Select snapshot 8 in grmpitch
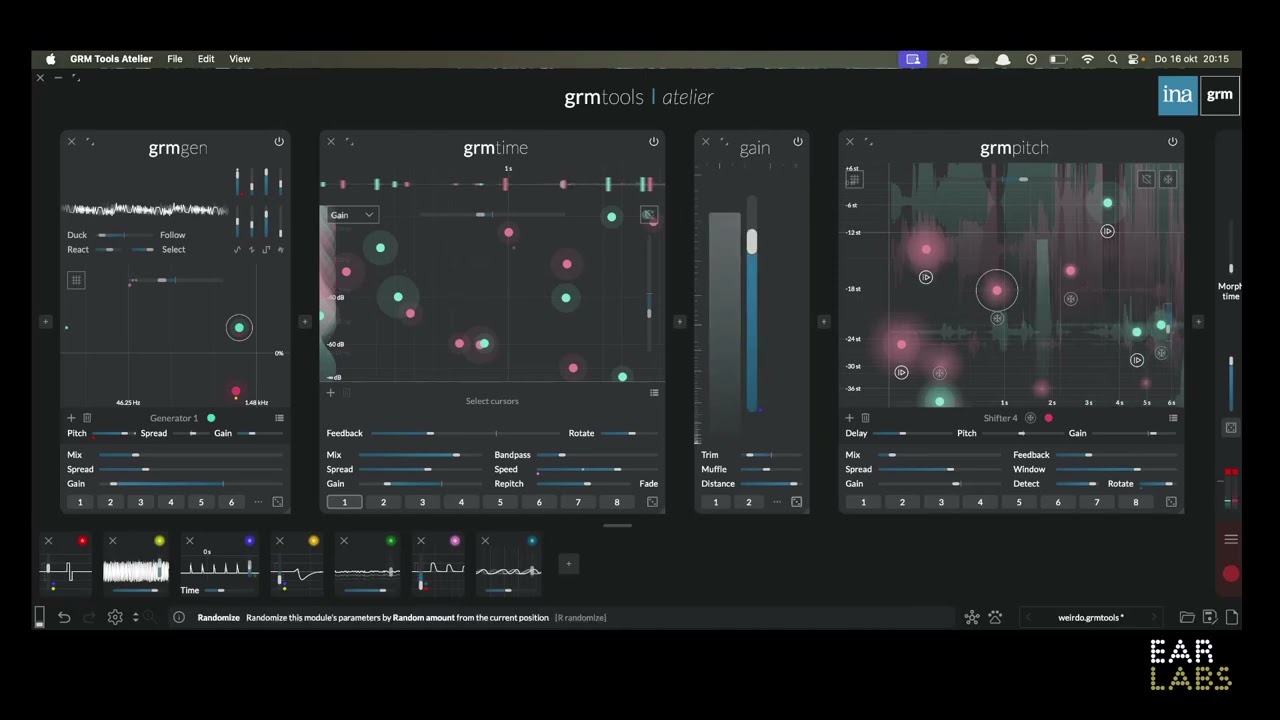The image size is (1280, 720). point(1135,502)
